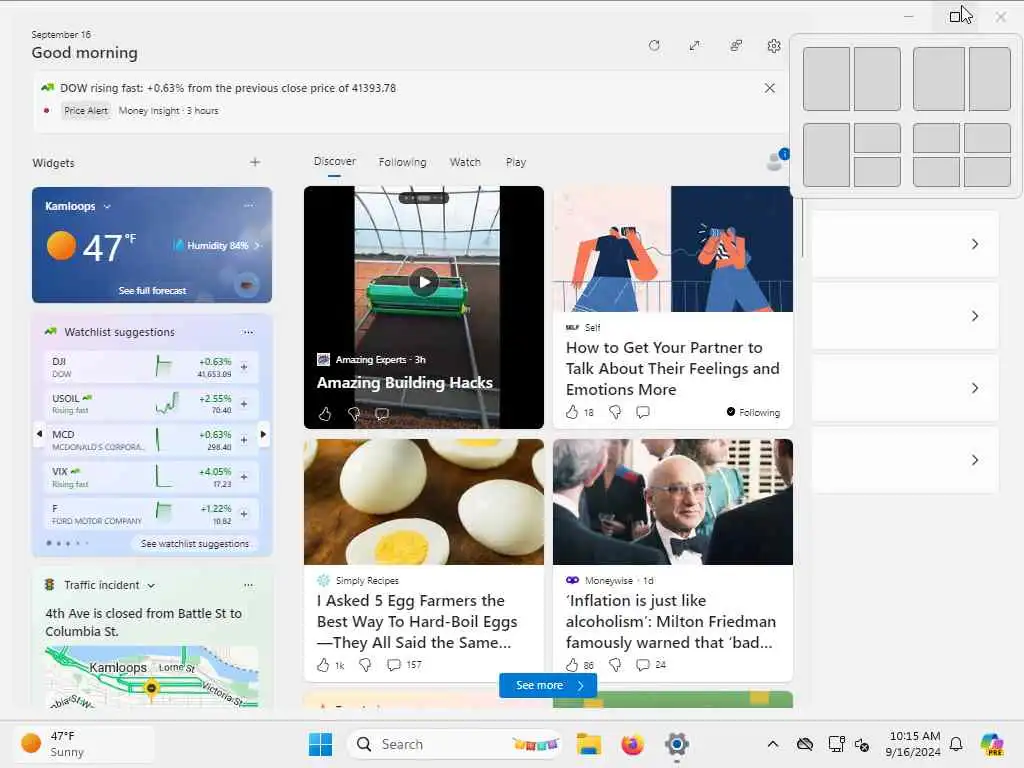The height and width of the screenshot is (768, 1024).
Task: Open the hard-boil eggs article headline
Action: point(417,622)
